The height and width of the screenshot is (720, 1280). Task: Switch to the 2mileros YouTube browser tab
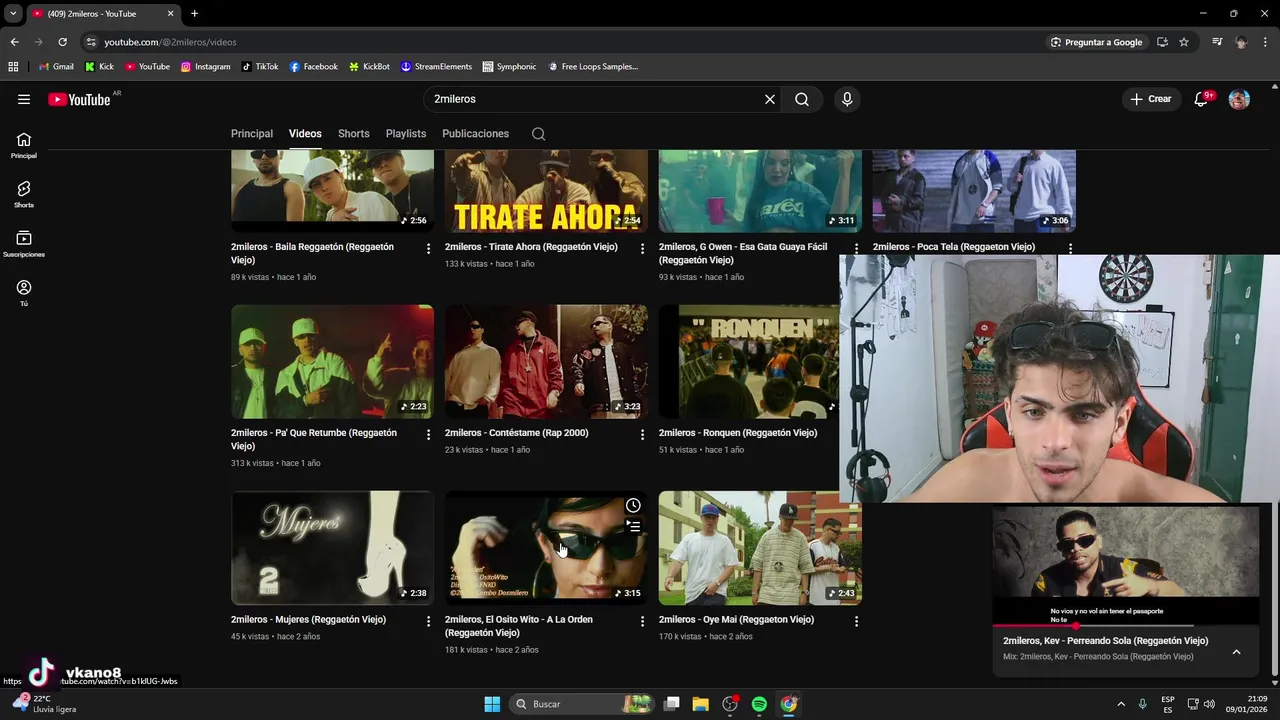pos(102,14)
